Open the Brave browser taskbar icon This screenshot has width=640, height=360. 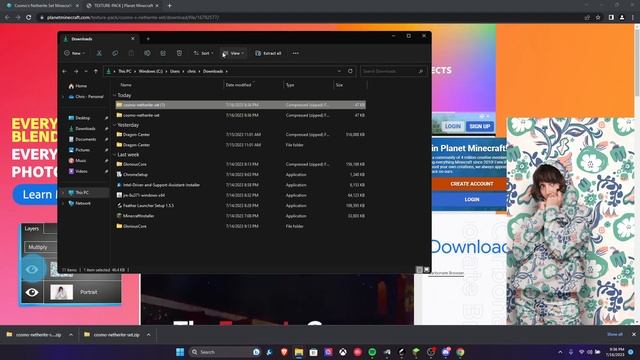tap(284, 352)
